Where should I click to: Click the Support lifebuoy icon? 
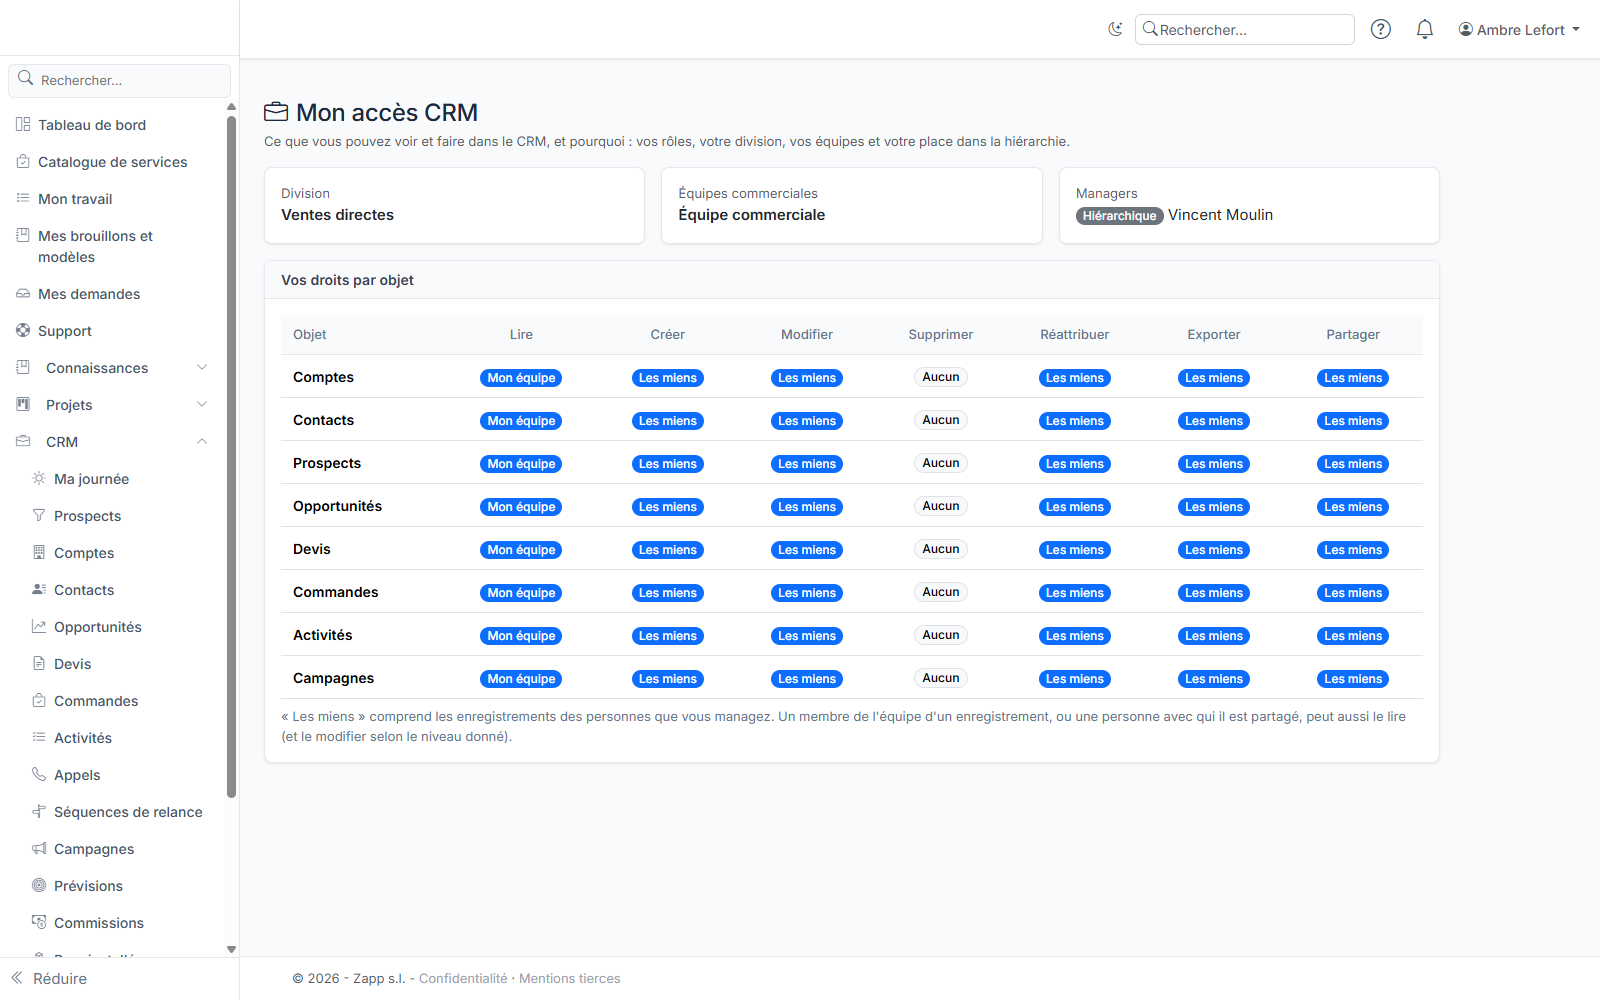point(23,330)
